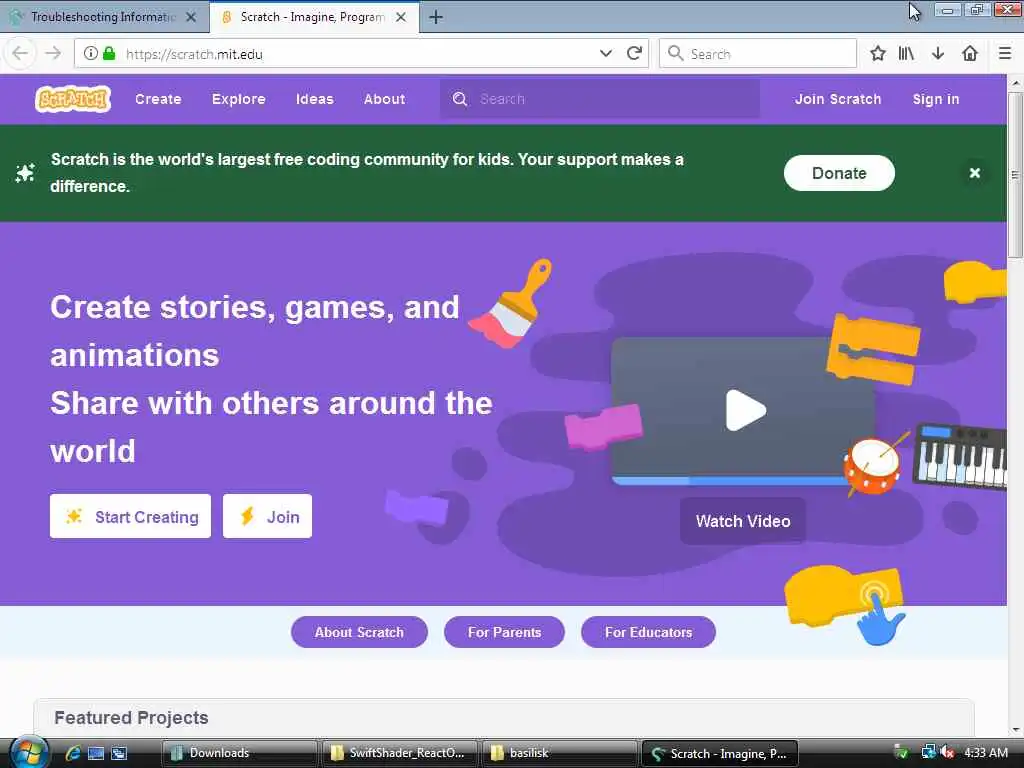1024x768 pixels.
Task: Go to the Ideas section
Action: pos(315,99)
